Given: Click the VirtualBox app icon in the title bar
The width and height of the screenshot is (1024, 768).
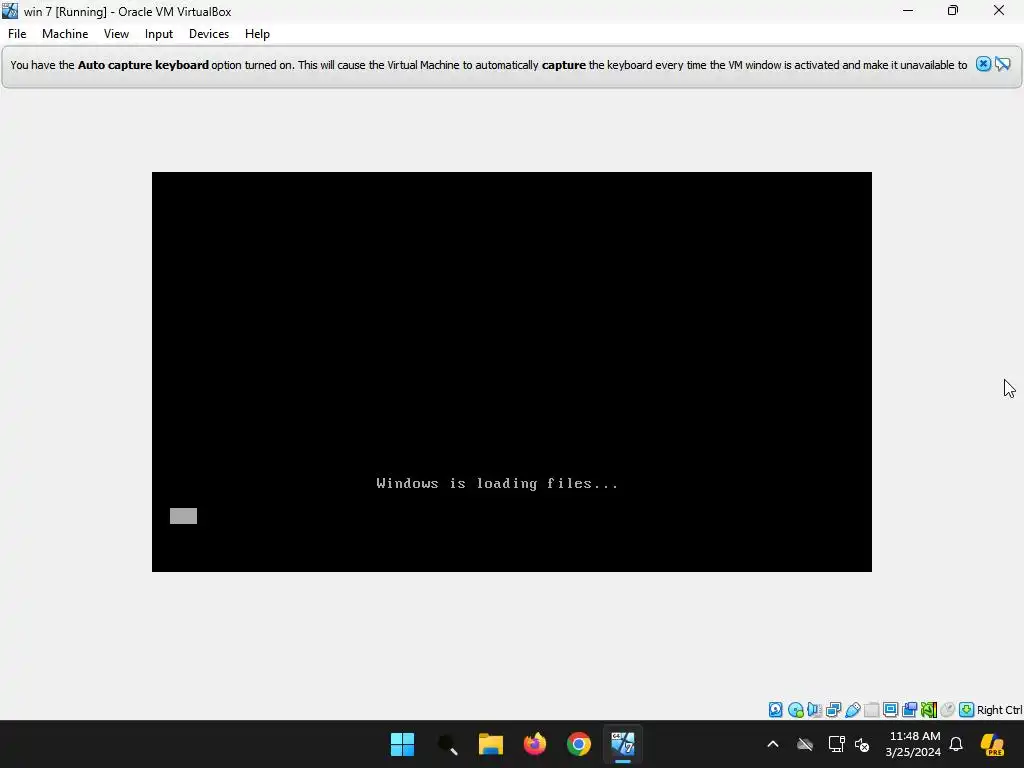Looking at the screenshot, I should point(10,10).
